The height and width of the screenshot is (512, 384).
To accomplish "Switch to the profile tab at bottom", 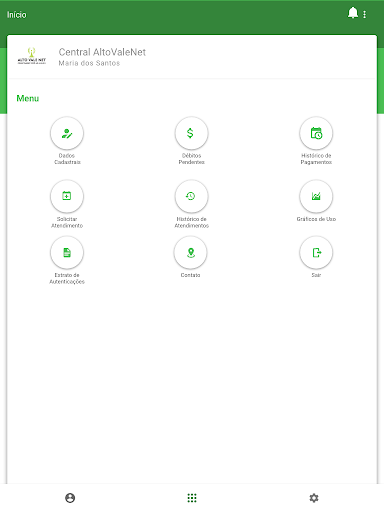I will [x=70, y=498].
